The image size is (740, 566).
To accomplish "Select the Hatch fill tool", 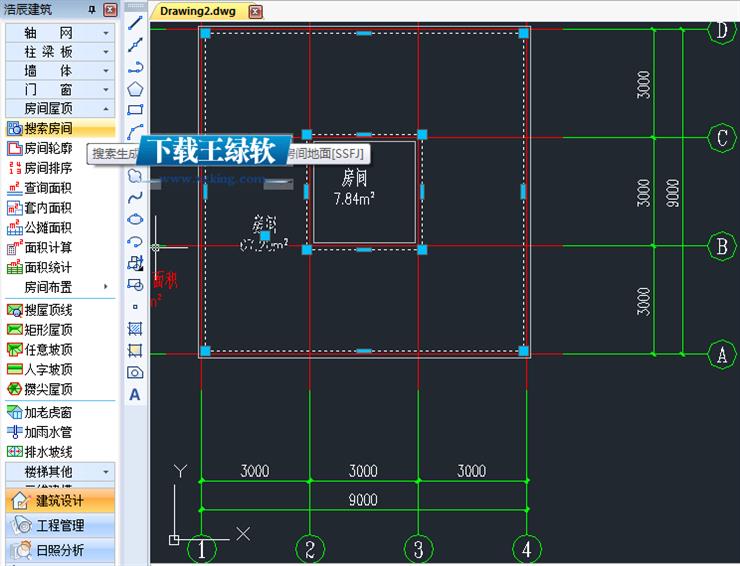I will (135, 329).
